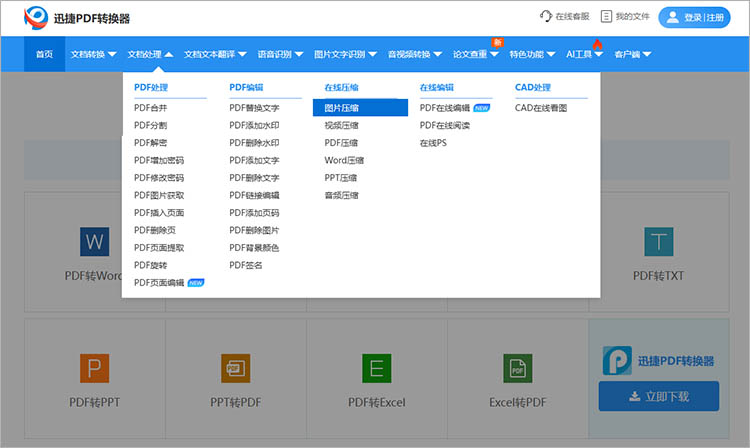Choose PDF合并 from PDF处理
750x448 pixels.
pos(150,108)
